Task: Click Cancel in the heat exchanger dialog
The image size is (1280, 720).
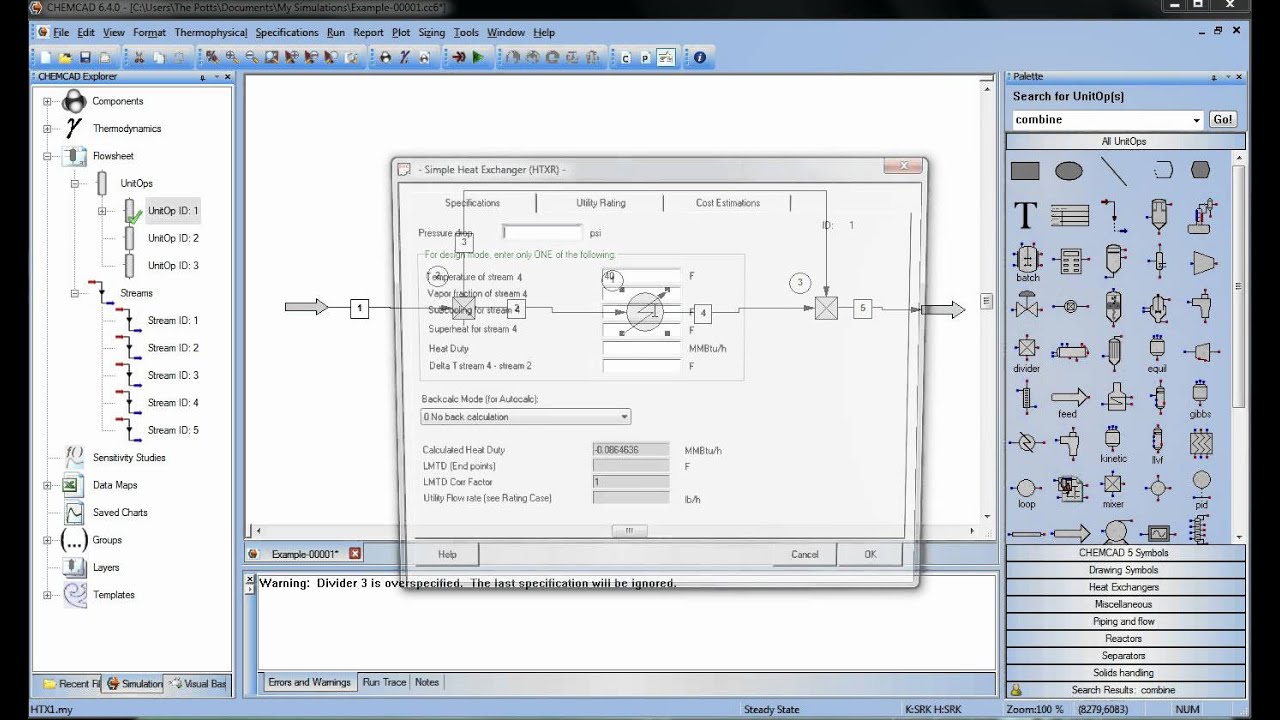Action: [805, 554]
